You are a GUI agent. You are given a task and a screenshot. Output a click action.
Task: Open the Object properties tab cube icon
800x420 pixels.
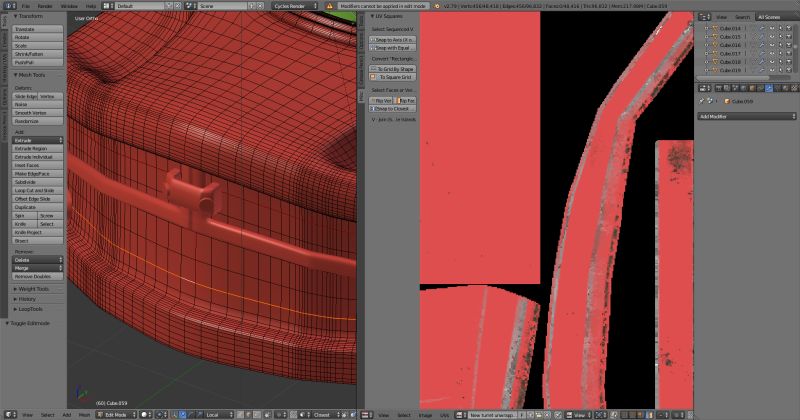click(752, 88)
